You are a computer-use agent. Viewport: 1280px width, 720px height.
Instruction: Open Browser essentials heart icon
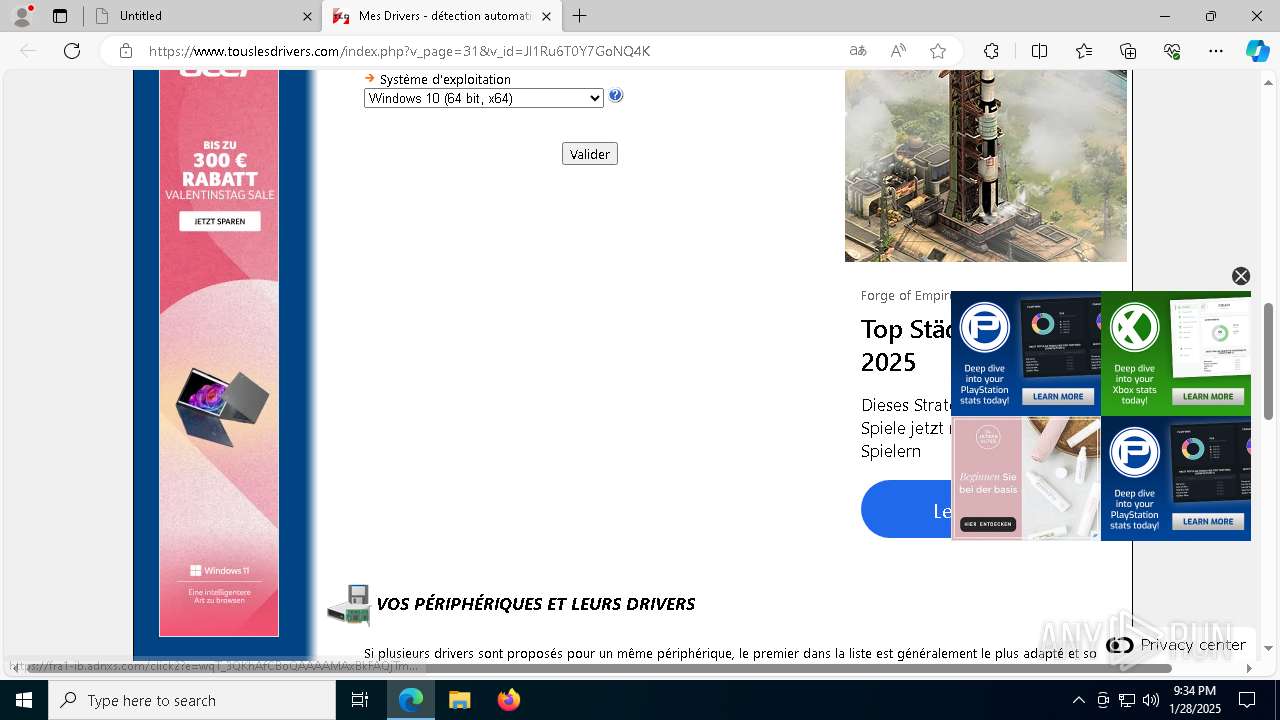click(1172, 51)
